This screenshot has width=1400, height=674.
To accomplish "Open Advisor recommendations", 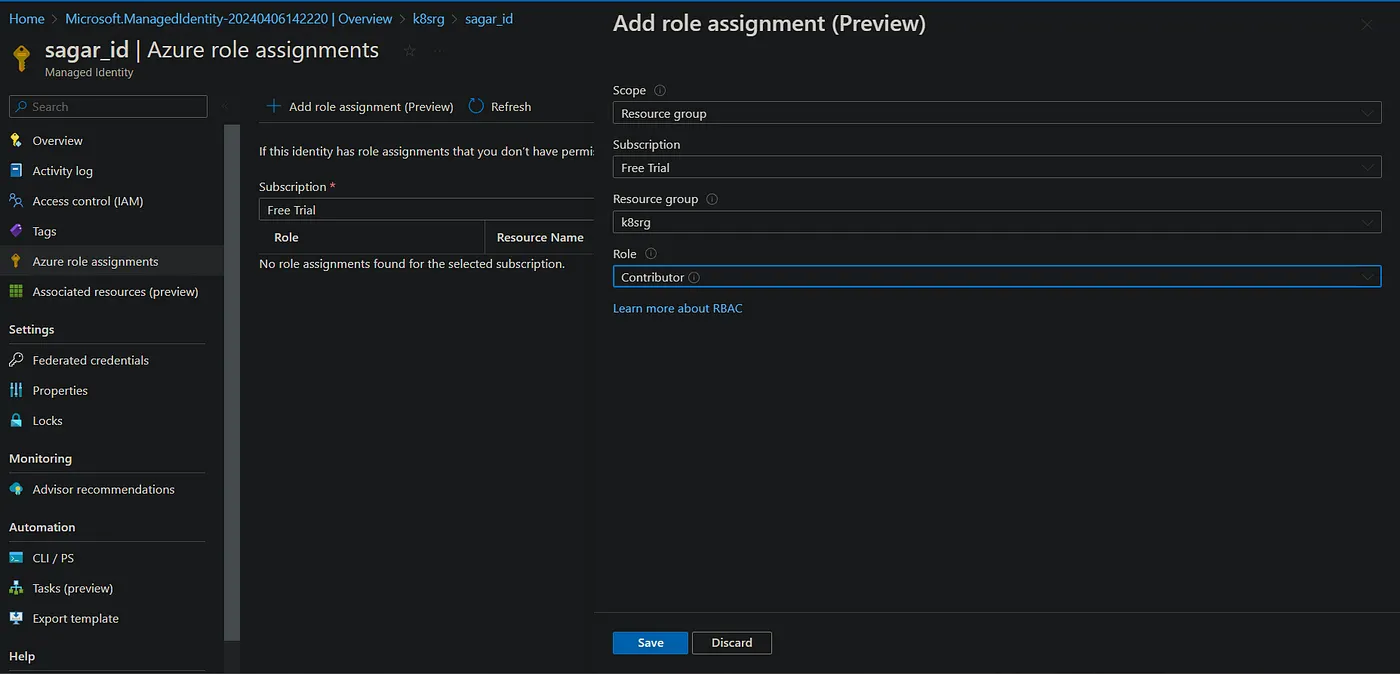I will coord(103,489).
